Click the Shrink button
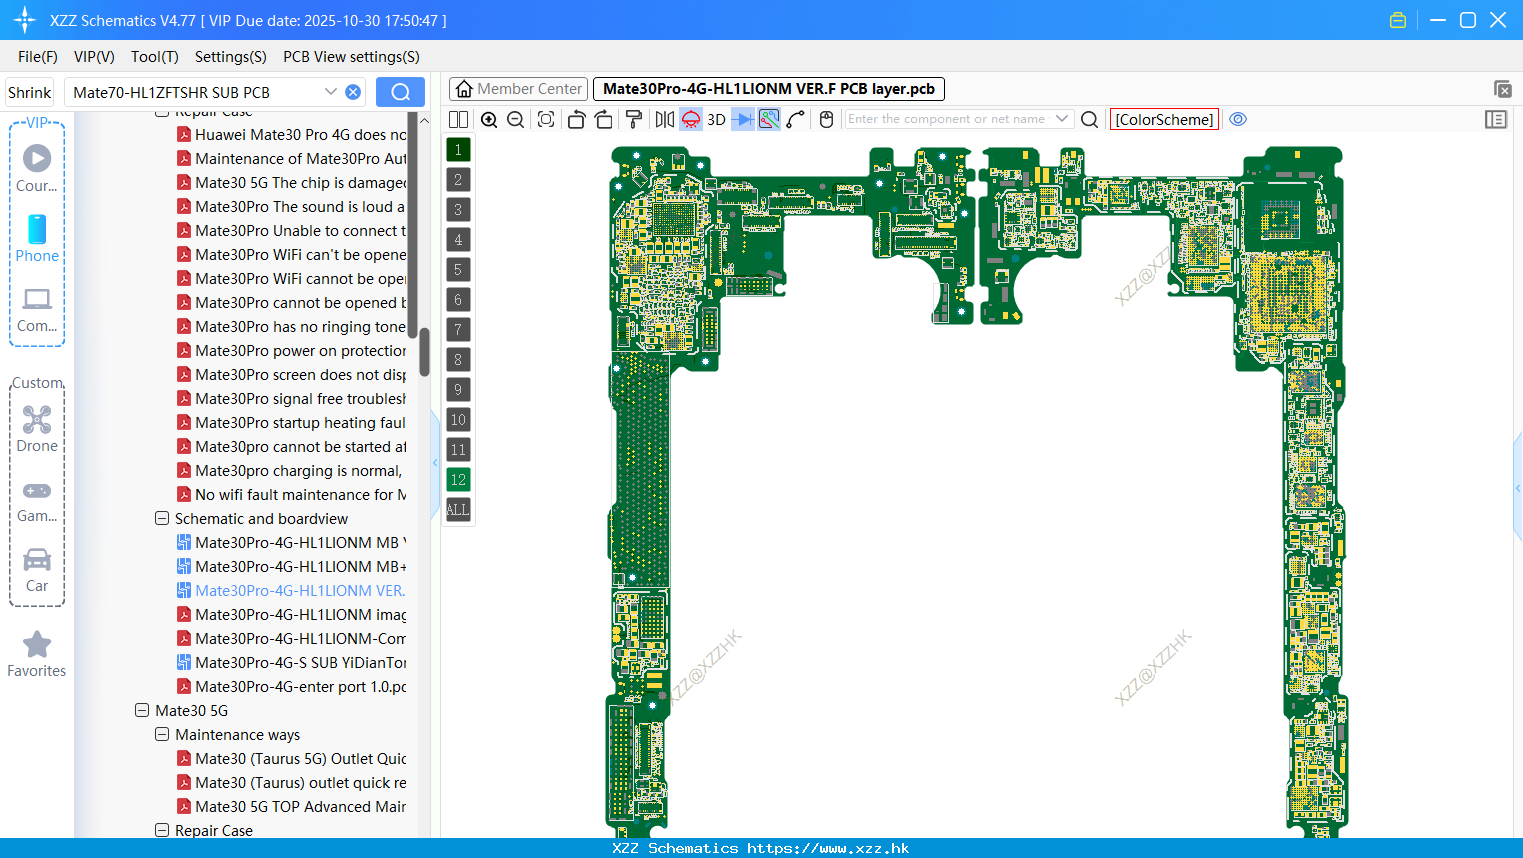 30,92
